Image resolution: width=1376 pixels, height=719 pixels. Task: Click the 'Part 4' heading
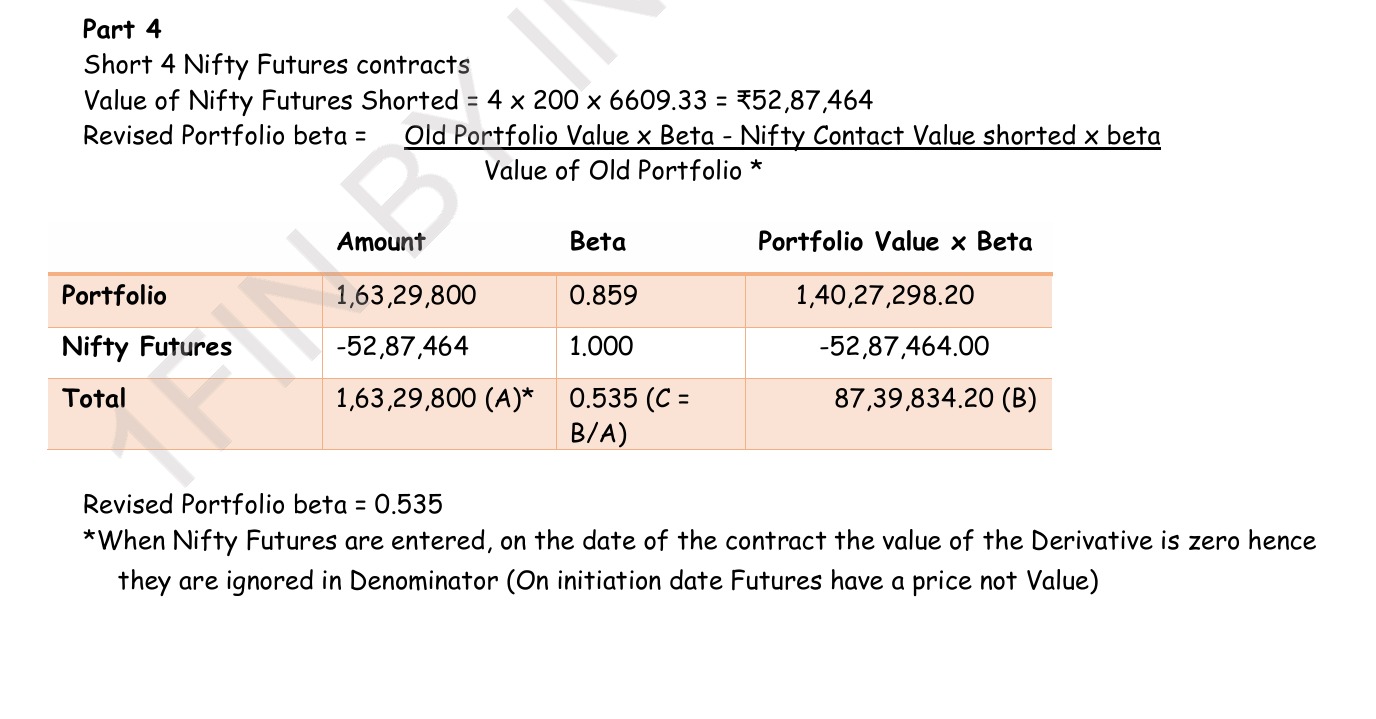point(122,29)
